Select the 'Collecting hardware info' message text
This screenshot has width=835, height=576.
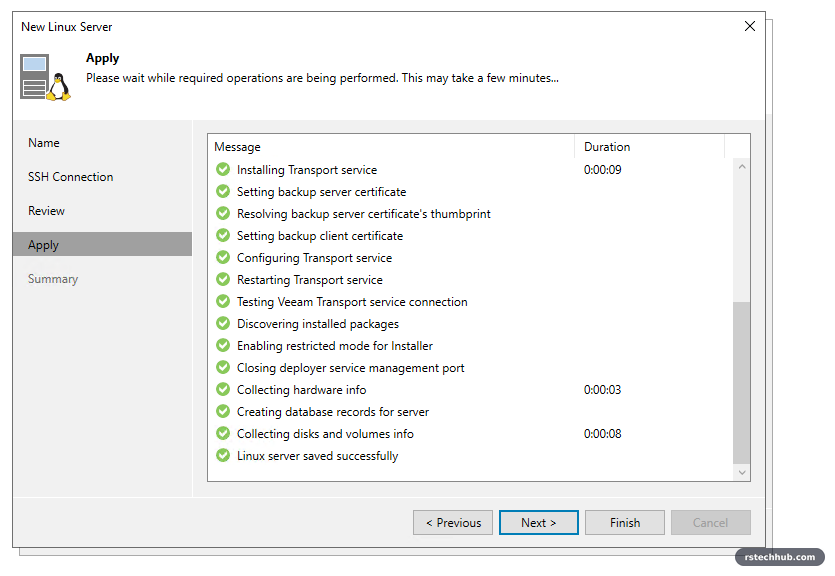[x=301, y=390]
